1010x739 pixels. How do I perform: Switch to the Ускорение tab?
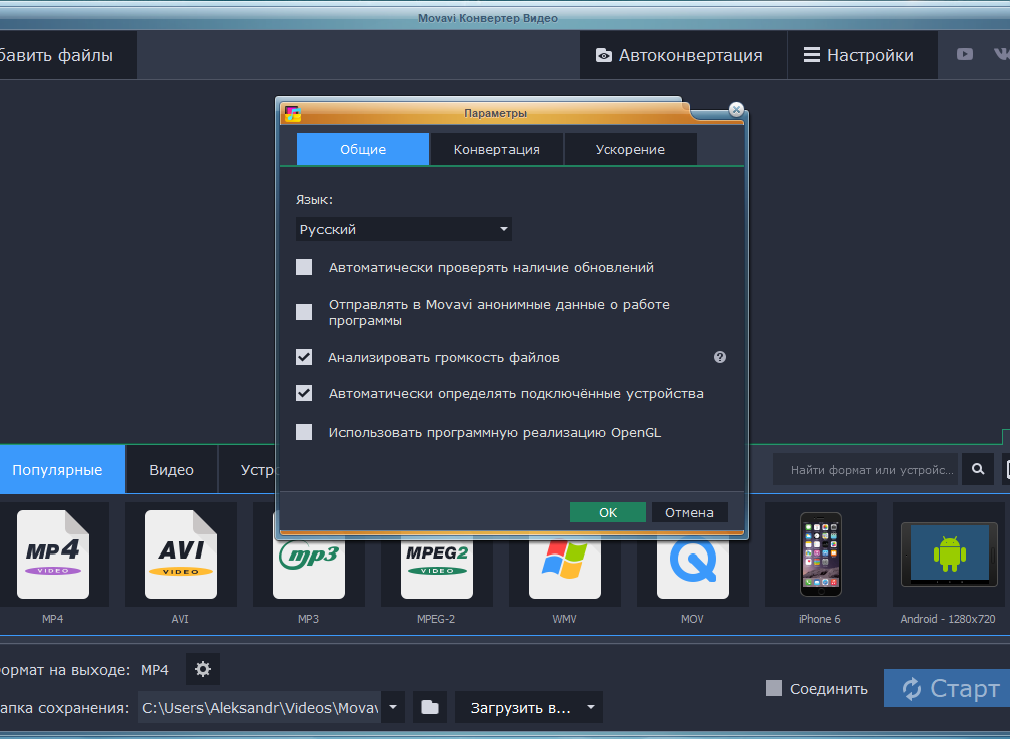click(x=631, y=149)
